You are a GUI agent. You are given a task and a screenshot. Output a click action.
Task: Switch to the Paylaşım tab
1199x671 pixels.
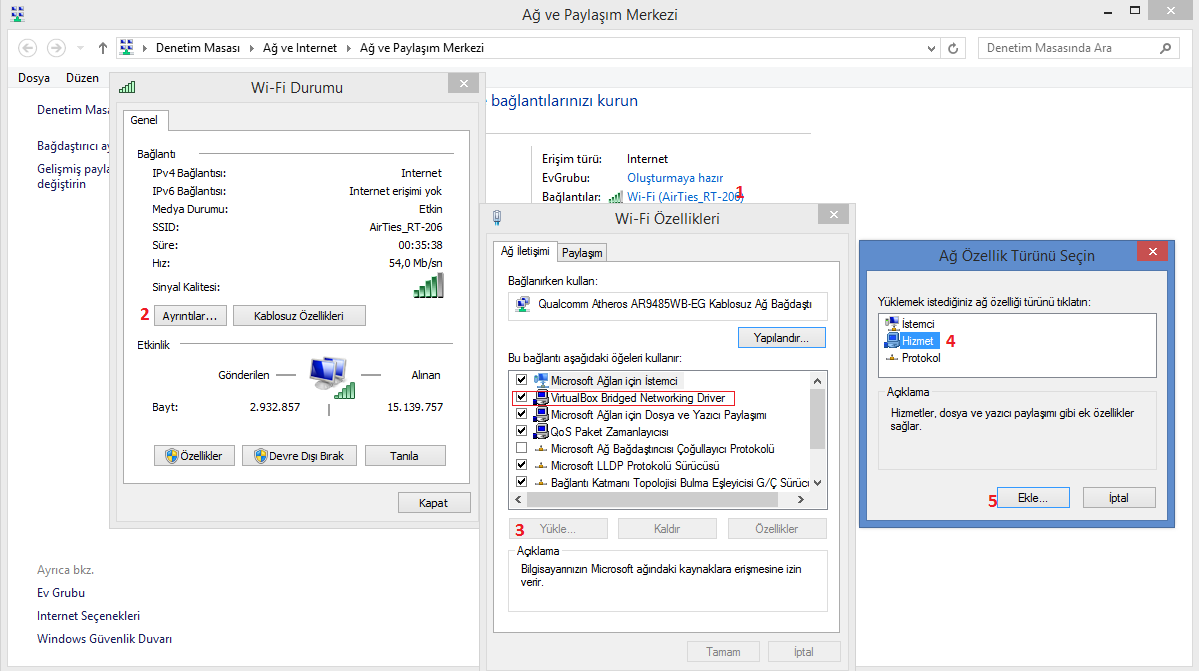(x=581, y=253)
